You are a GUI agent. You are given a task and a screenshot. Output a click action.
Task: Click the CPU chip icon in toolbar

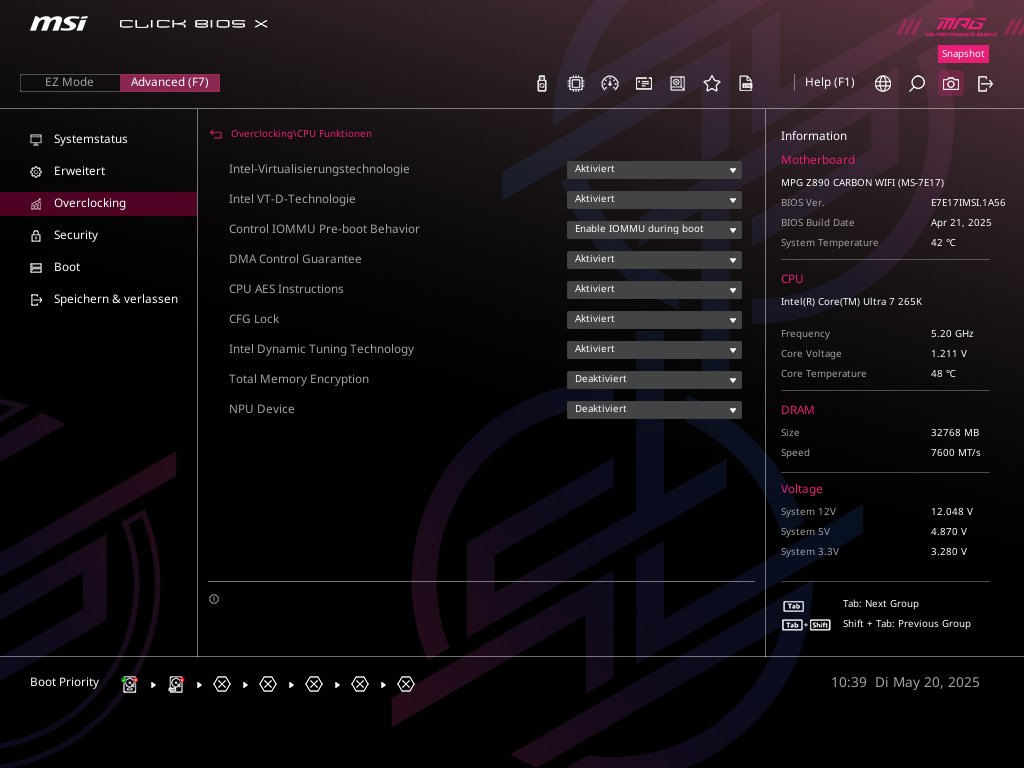click(575, 84)
